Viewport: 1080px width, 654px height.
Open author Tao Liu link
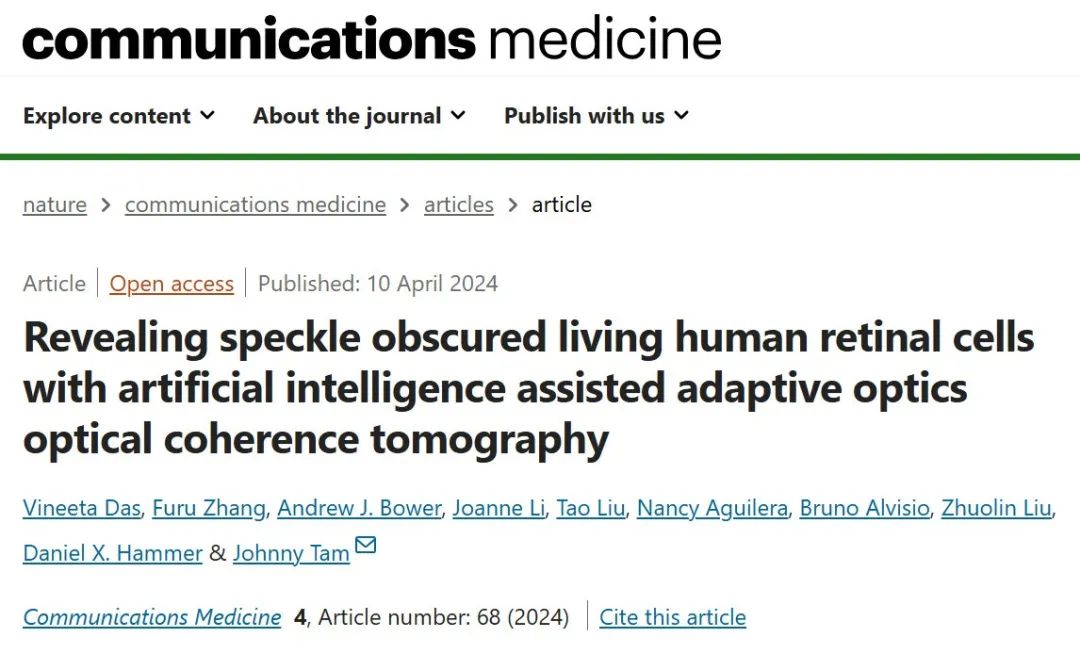(591, 509)
